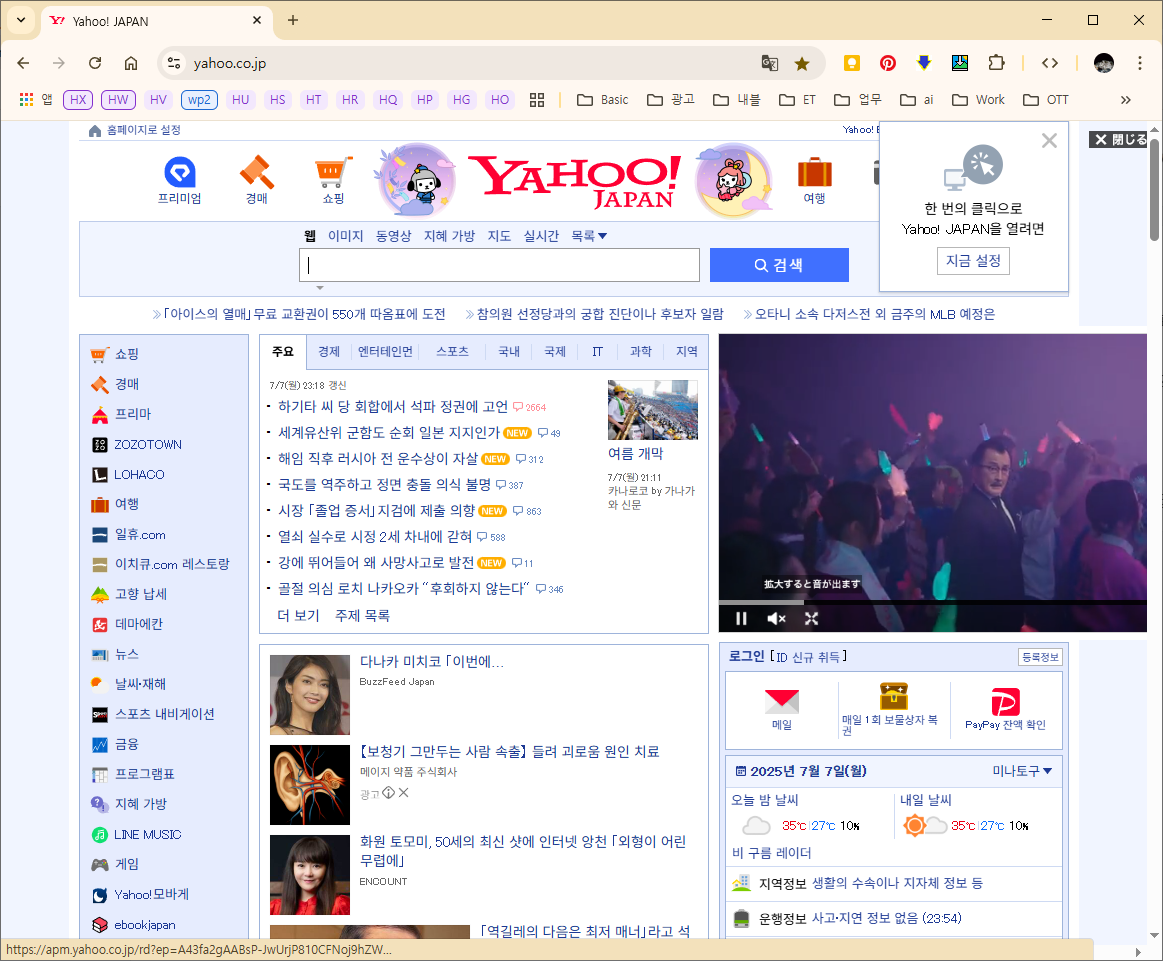Select the 경제 news tab
Image resolution: width=1163 pixels, height=961 pixels.
point(329,351)
